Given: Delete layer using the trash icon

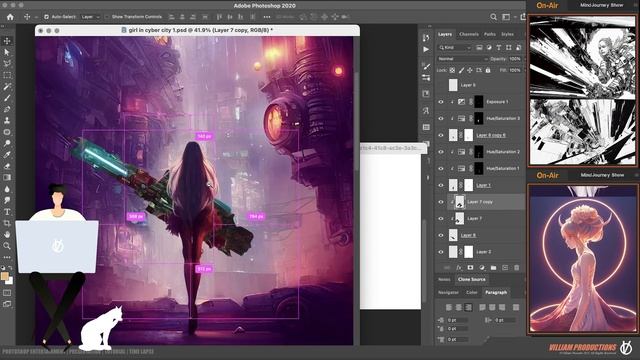Looking at the screenshot, I should pos(517,268).
